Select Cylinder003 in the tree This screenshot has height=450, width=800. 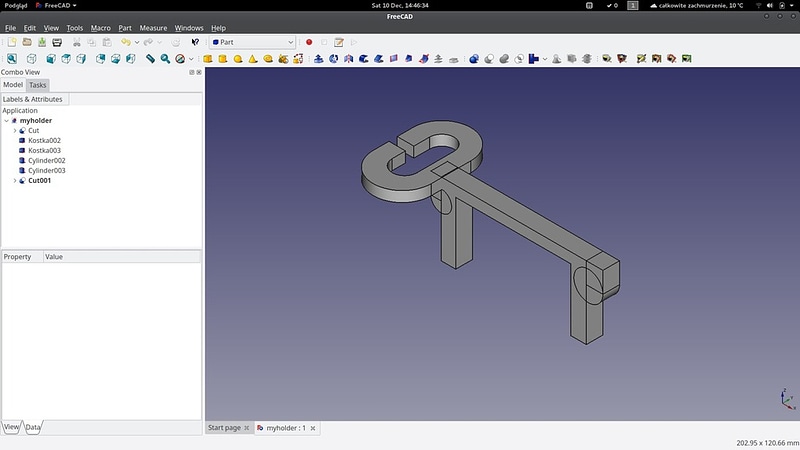46,170
